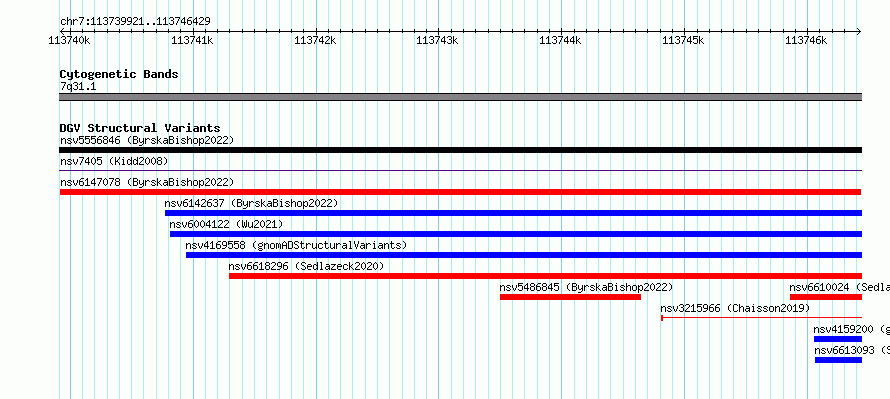Viewport: 890px width, 399px height.
Task: Select the thin red nsv3215966 line
Action: [x=761, y=317]
